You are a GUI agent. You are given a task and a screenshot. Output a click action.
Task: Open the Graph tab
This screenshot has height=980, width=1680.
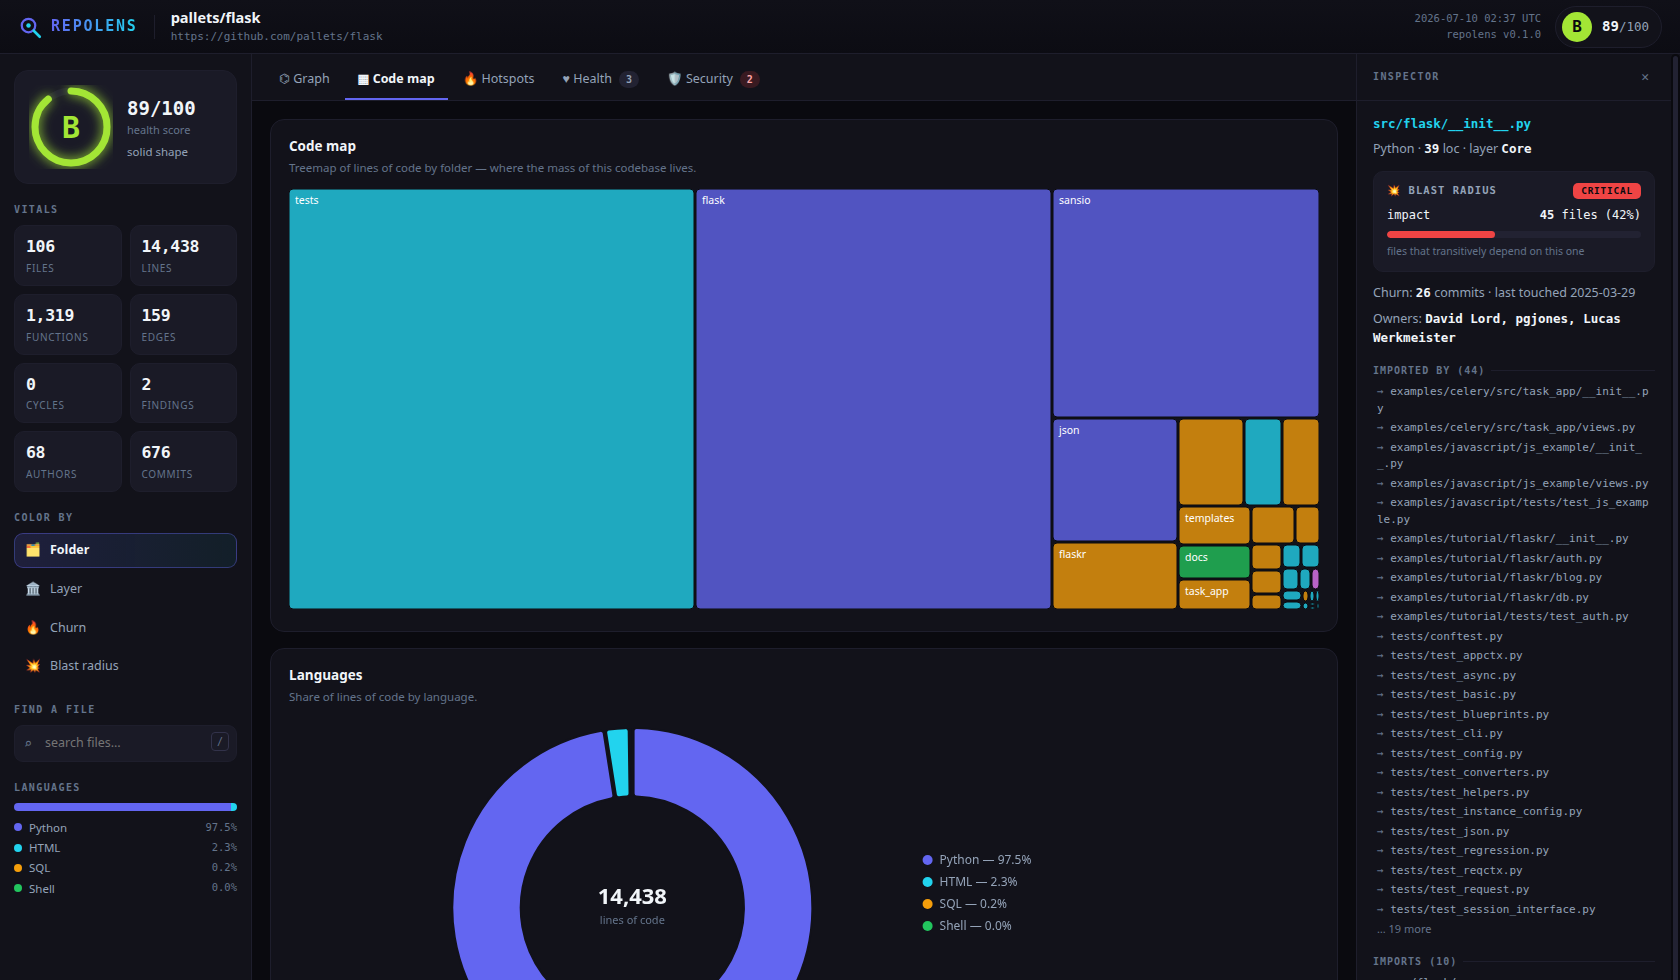click(x=304, y=79)
